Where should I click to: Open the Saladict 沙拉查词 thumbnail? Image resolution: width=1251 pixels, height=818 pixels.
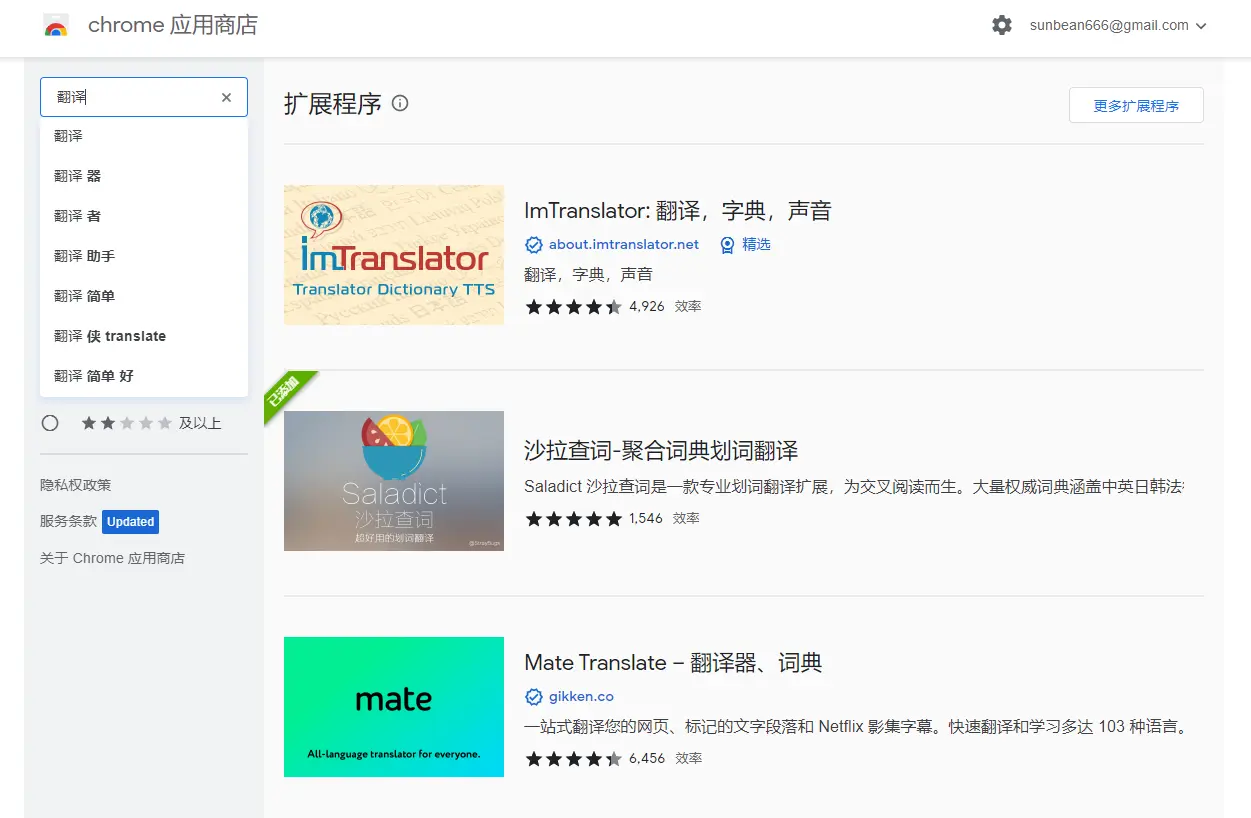point(394,481)
